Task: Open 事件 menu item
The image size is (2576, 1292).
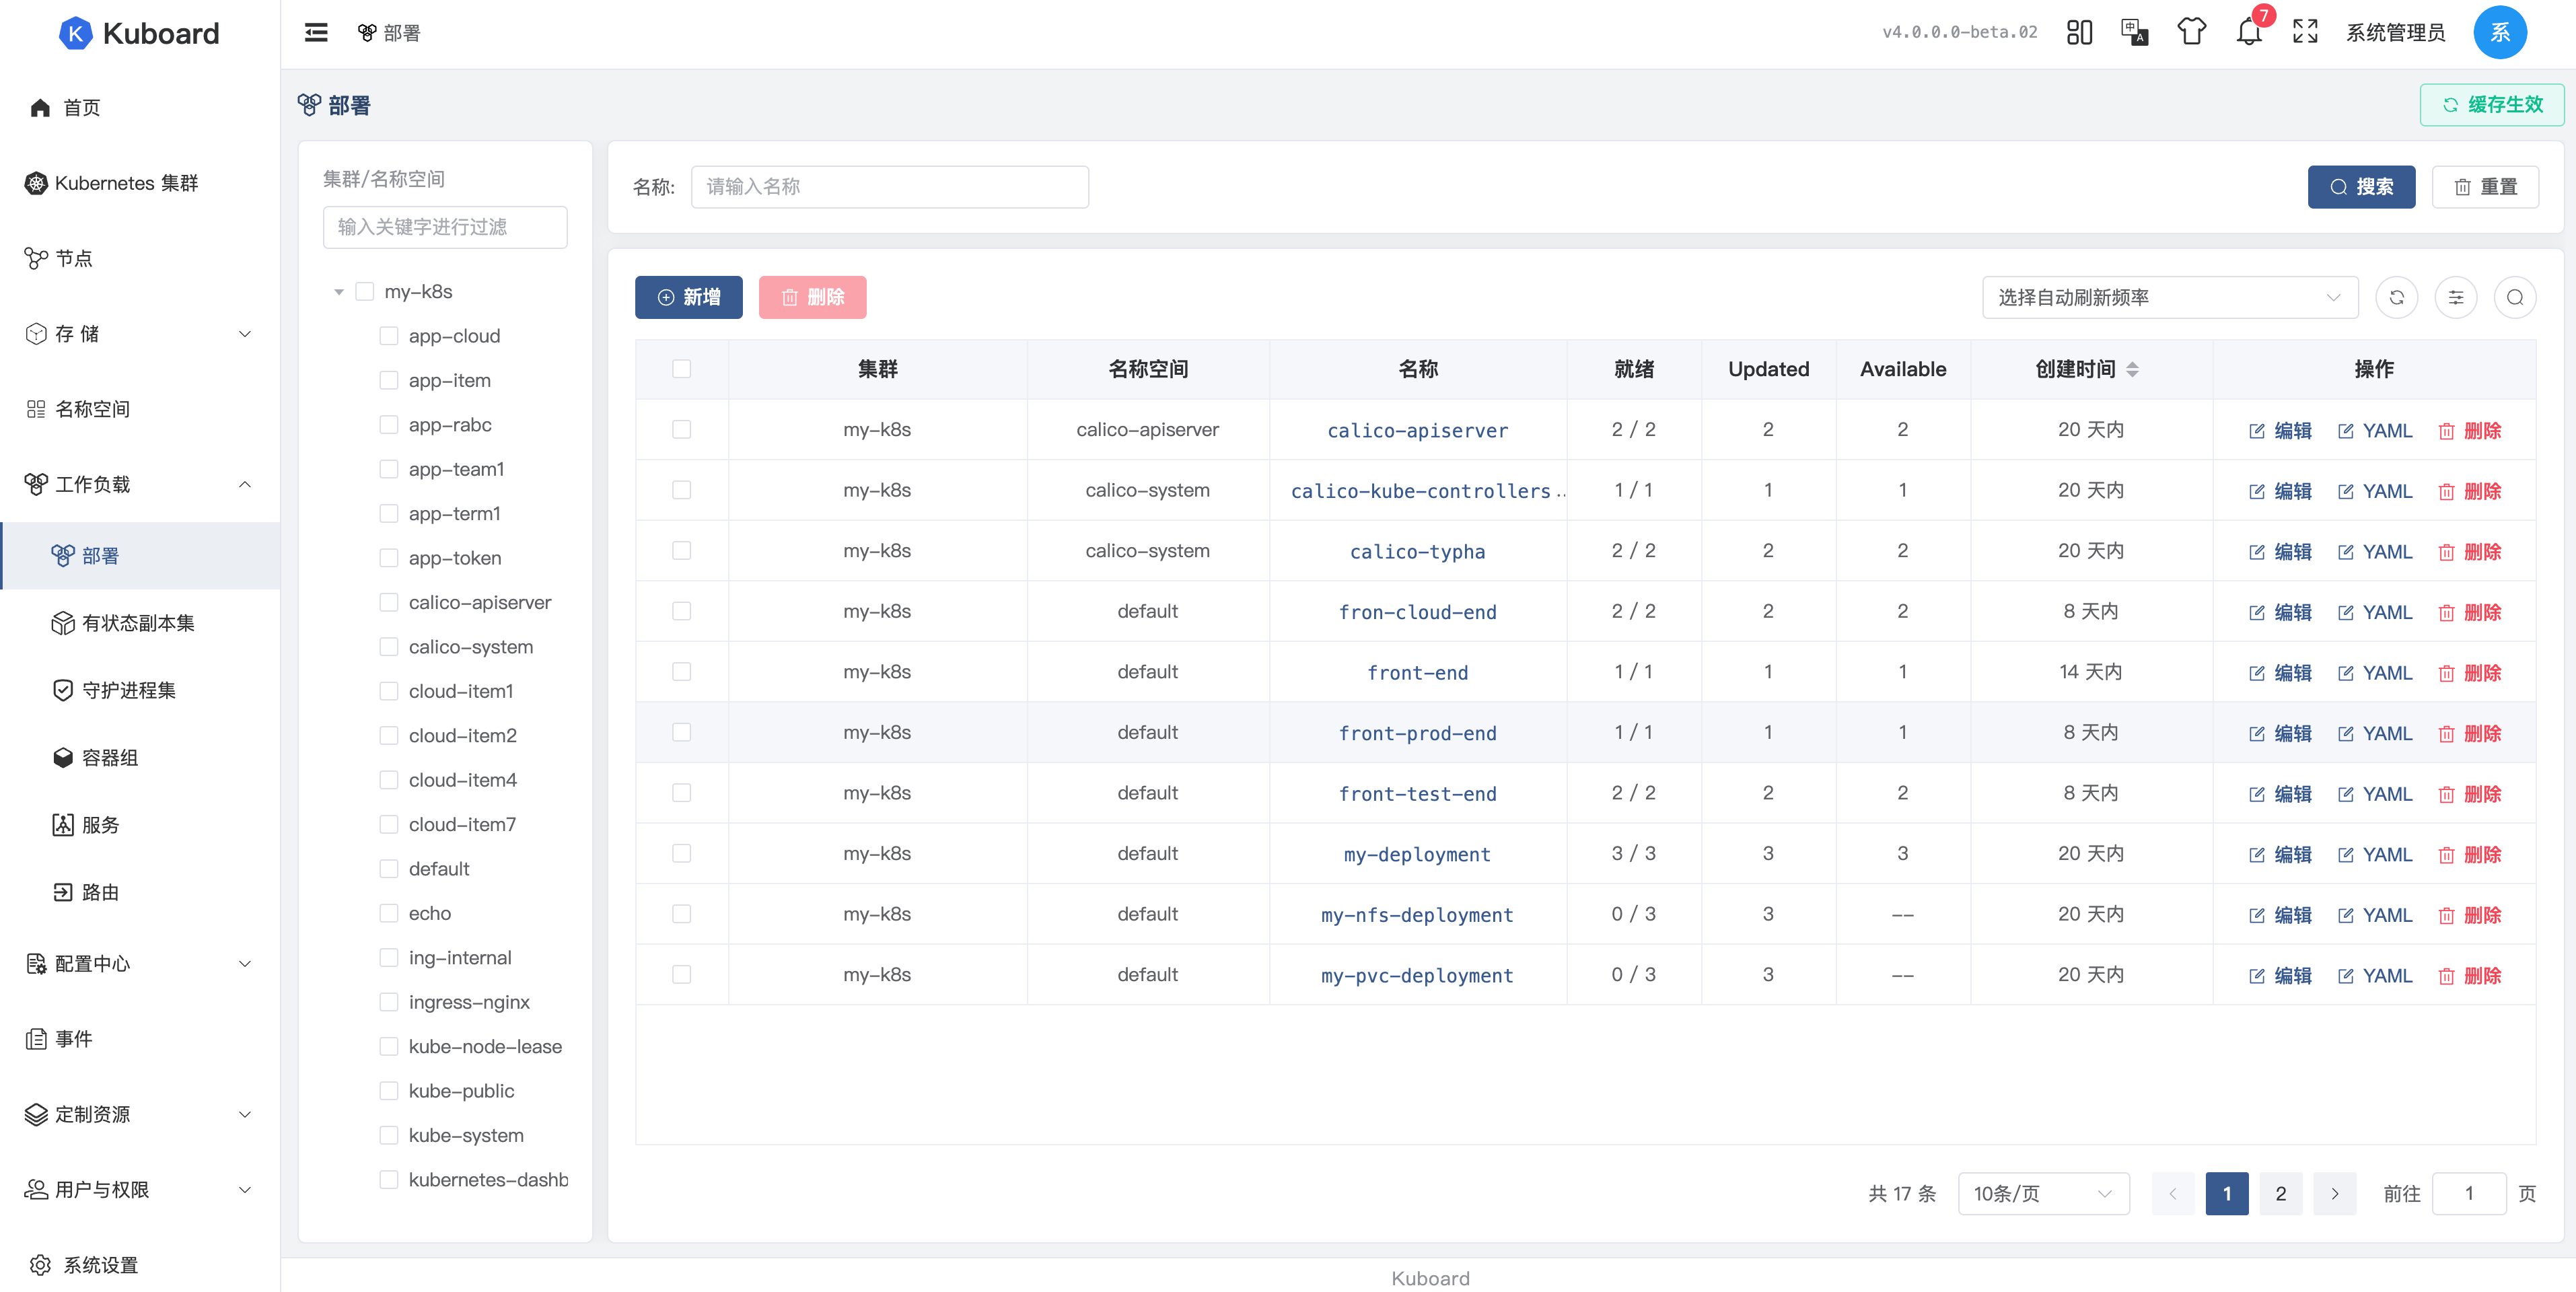Action: (x=140, y=1039)
